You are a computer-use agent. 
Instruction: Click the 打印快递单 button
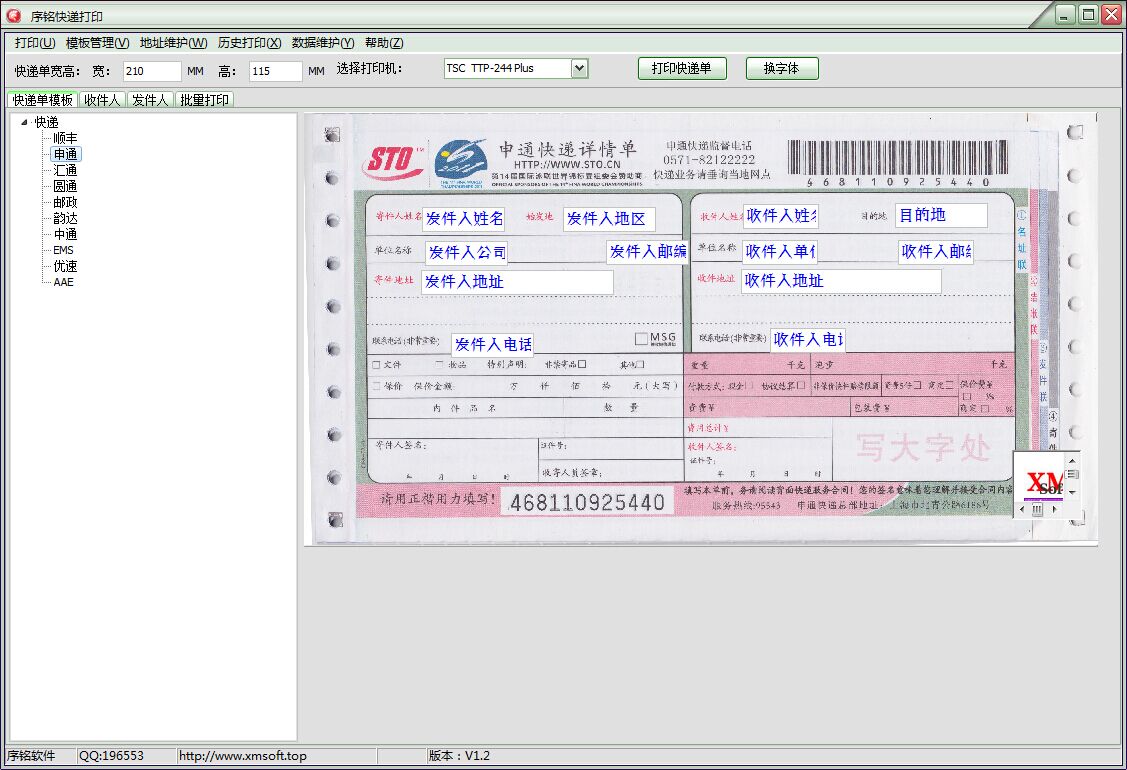click(681, 68)
